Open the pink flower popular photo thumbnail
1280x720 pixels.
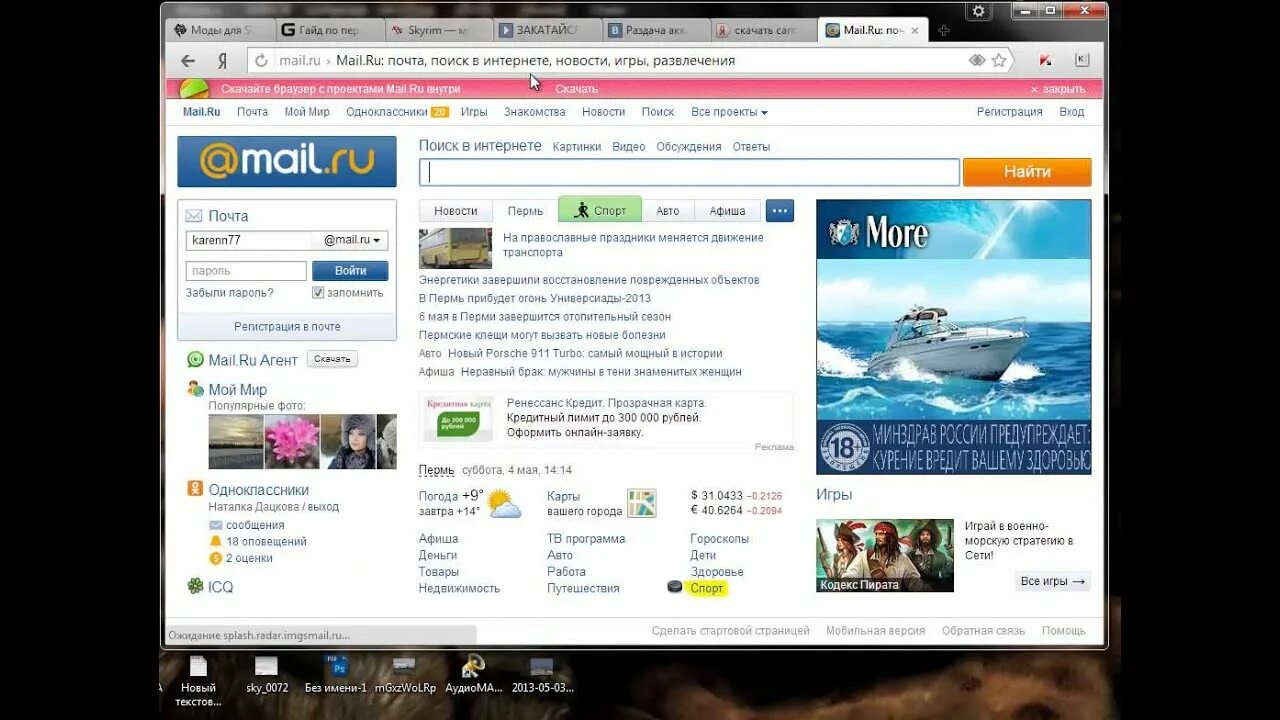(x=292, y=442)
